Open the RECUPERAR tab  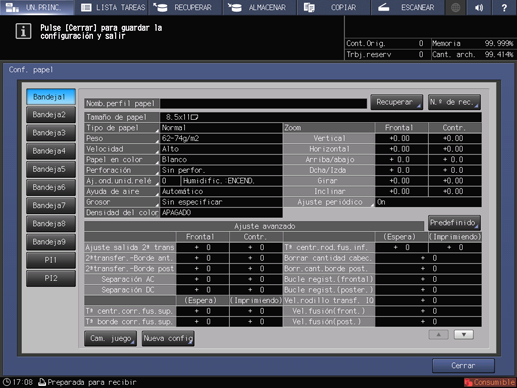185,7
